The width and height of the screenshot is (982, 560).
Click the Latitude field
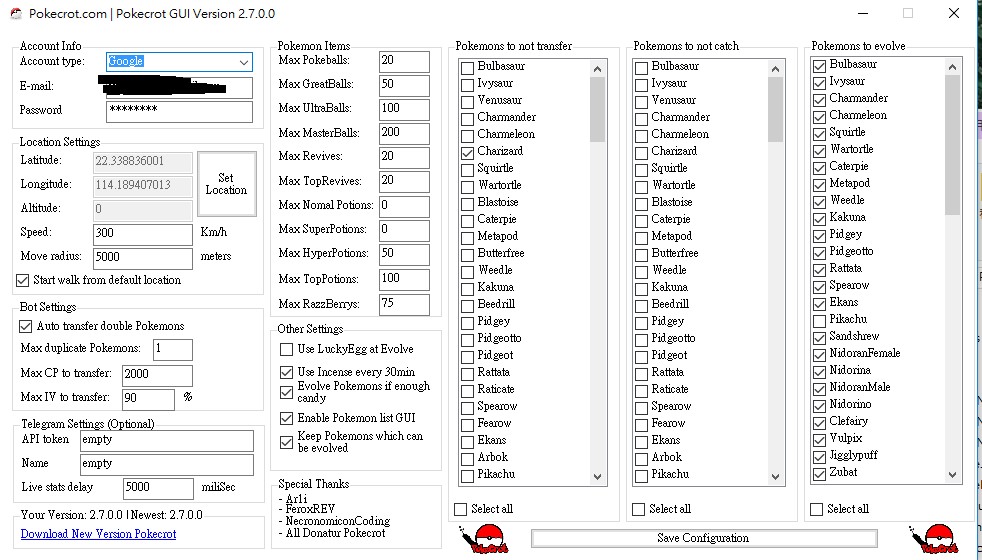coord(143,162)
